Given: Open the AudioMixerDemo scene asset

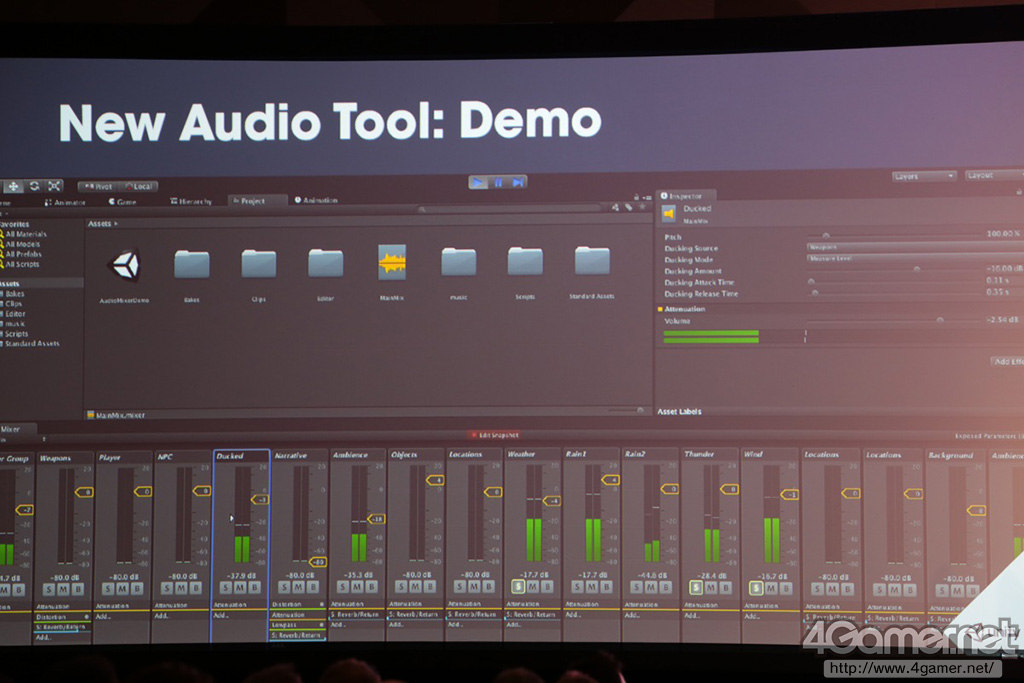Looking at the screenshot, I should pyautogui.click(x=125, y=266).
